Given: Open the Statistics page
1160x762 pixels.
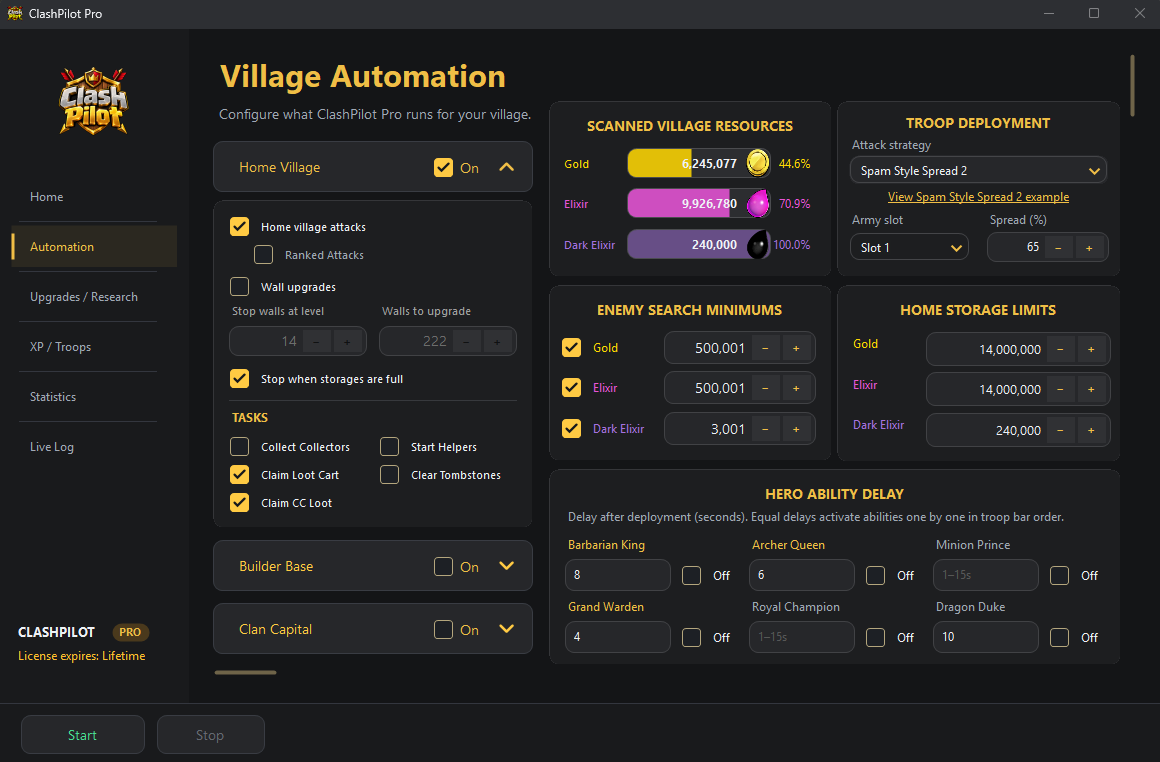Looking at the screenshot, I should click(53, 397).
